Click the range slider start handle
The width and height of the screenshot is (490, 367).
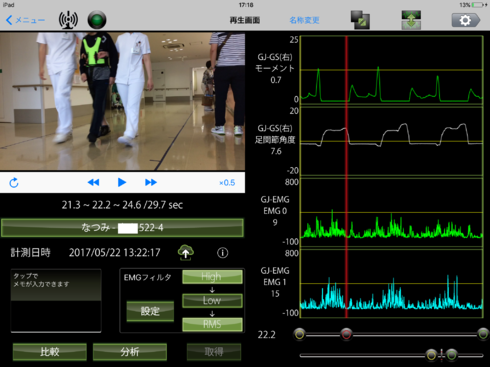pos(300,334)
